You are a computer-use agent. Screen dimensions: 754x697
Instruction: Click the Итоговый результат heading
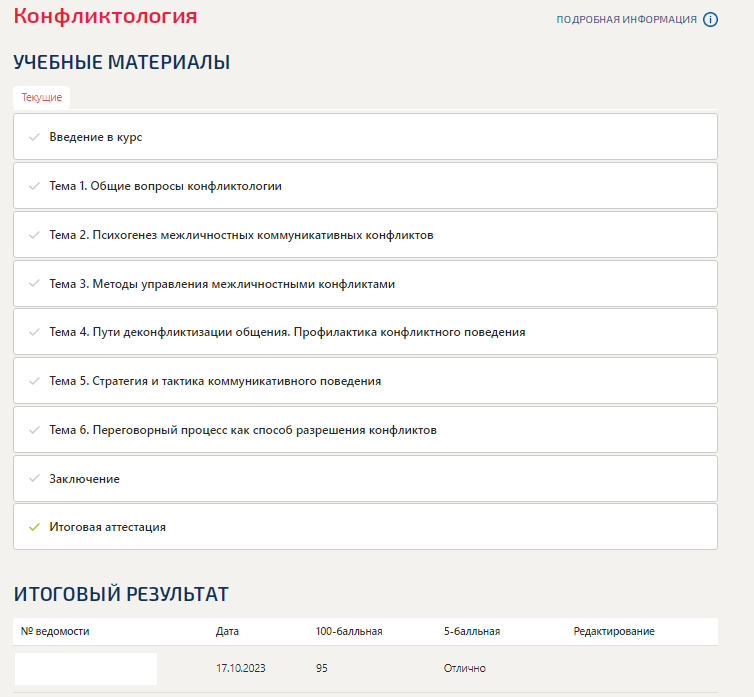point(121,594)
